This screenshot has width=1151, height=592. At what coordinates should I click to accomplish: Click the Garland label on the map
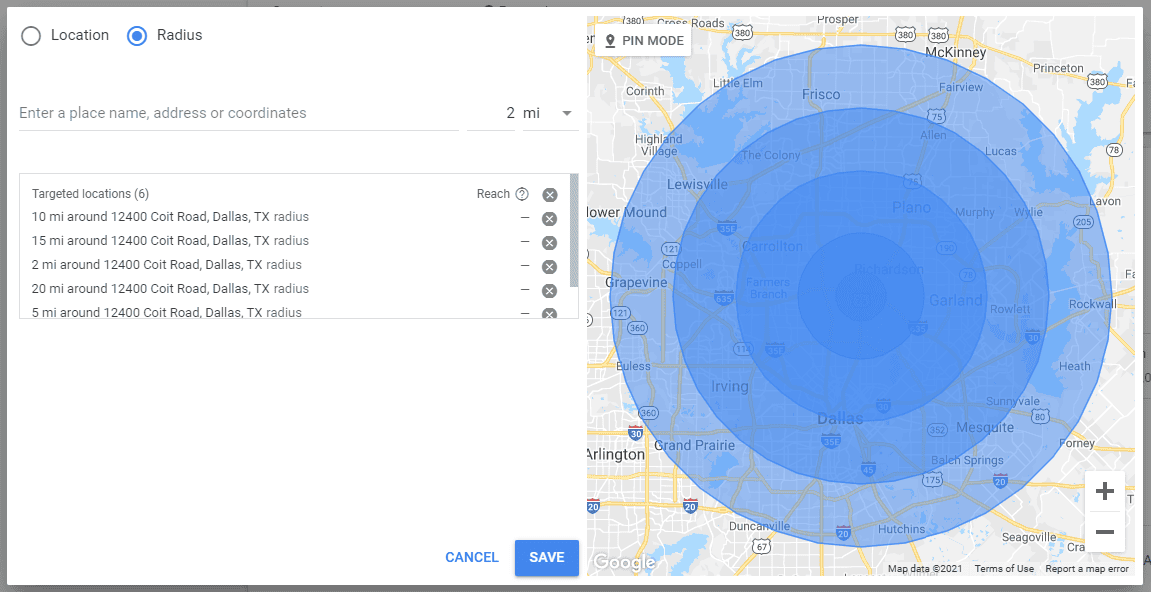tap(955, 300)
